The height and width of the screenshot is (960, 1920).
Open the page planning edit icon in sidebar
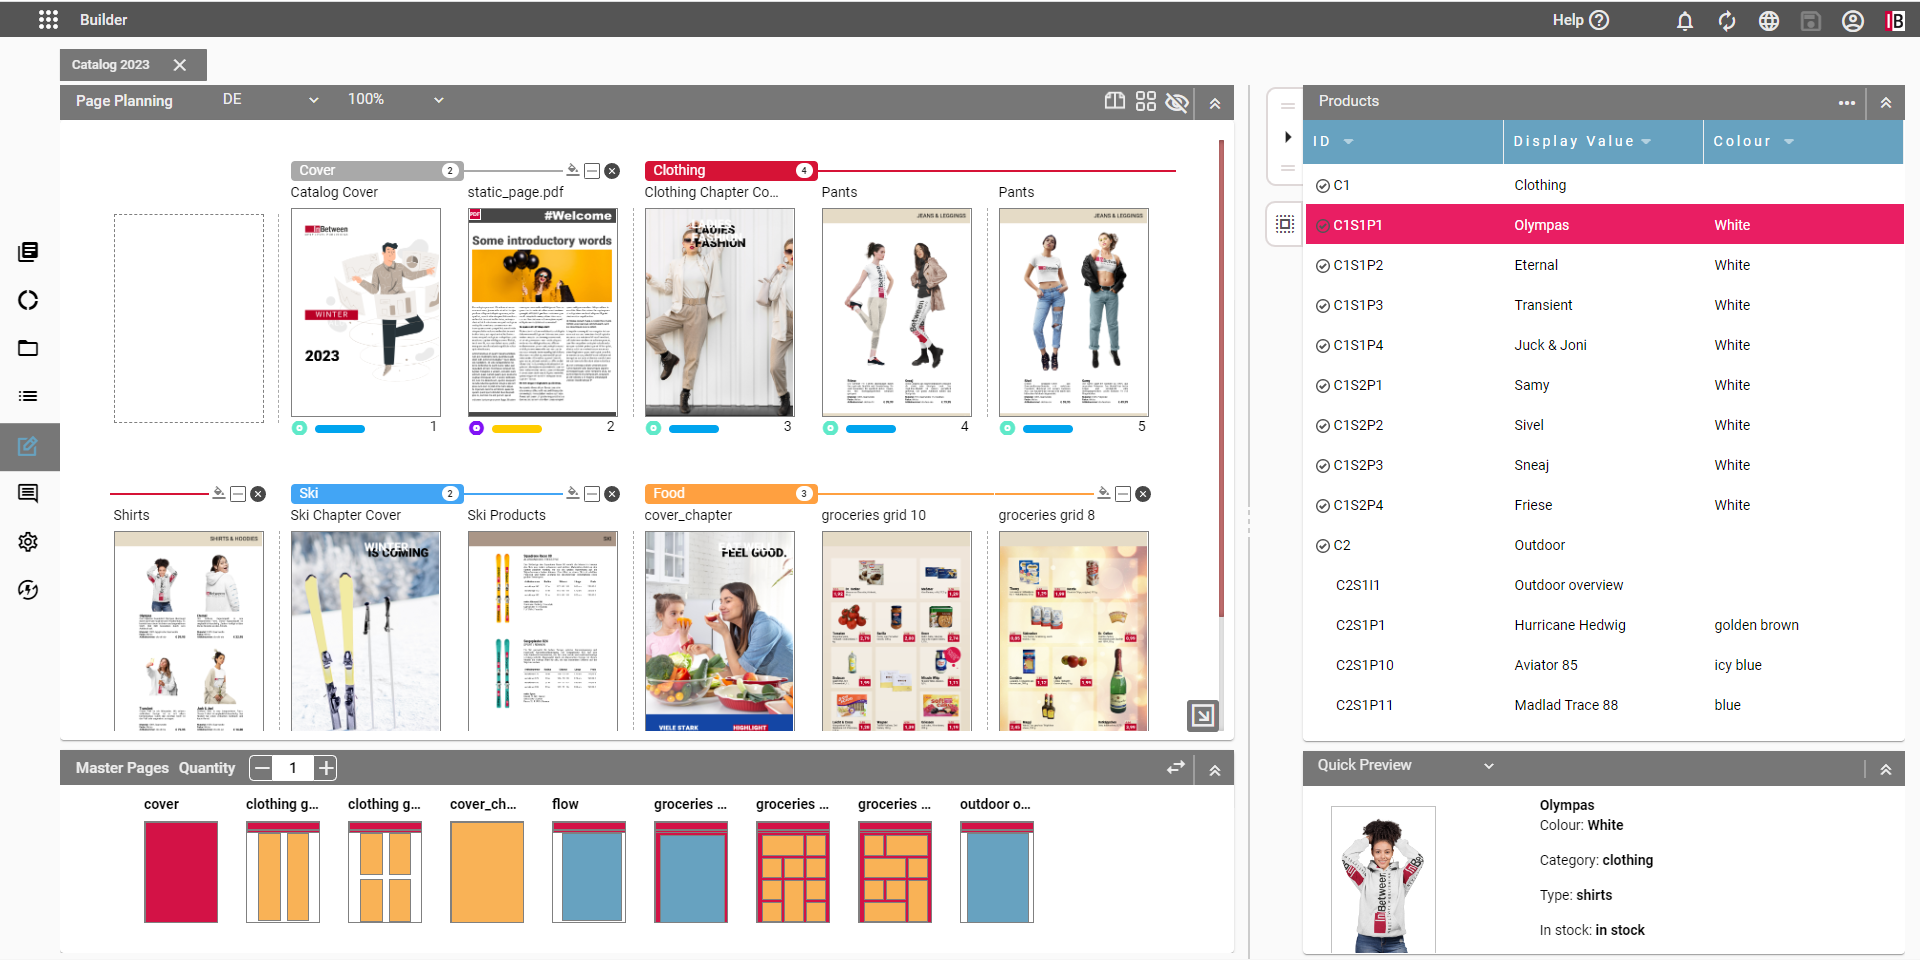coord(28,447)
